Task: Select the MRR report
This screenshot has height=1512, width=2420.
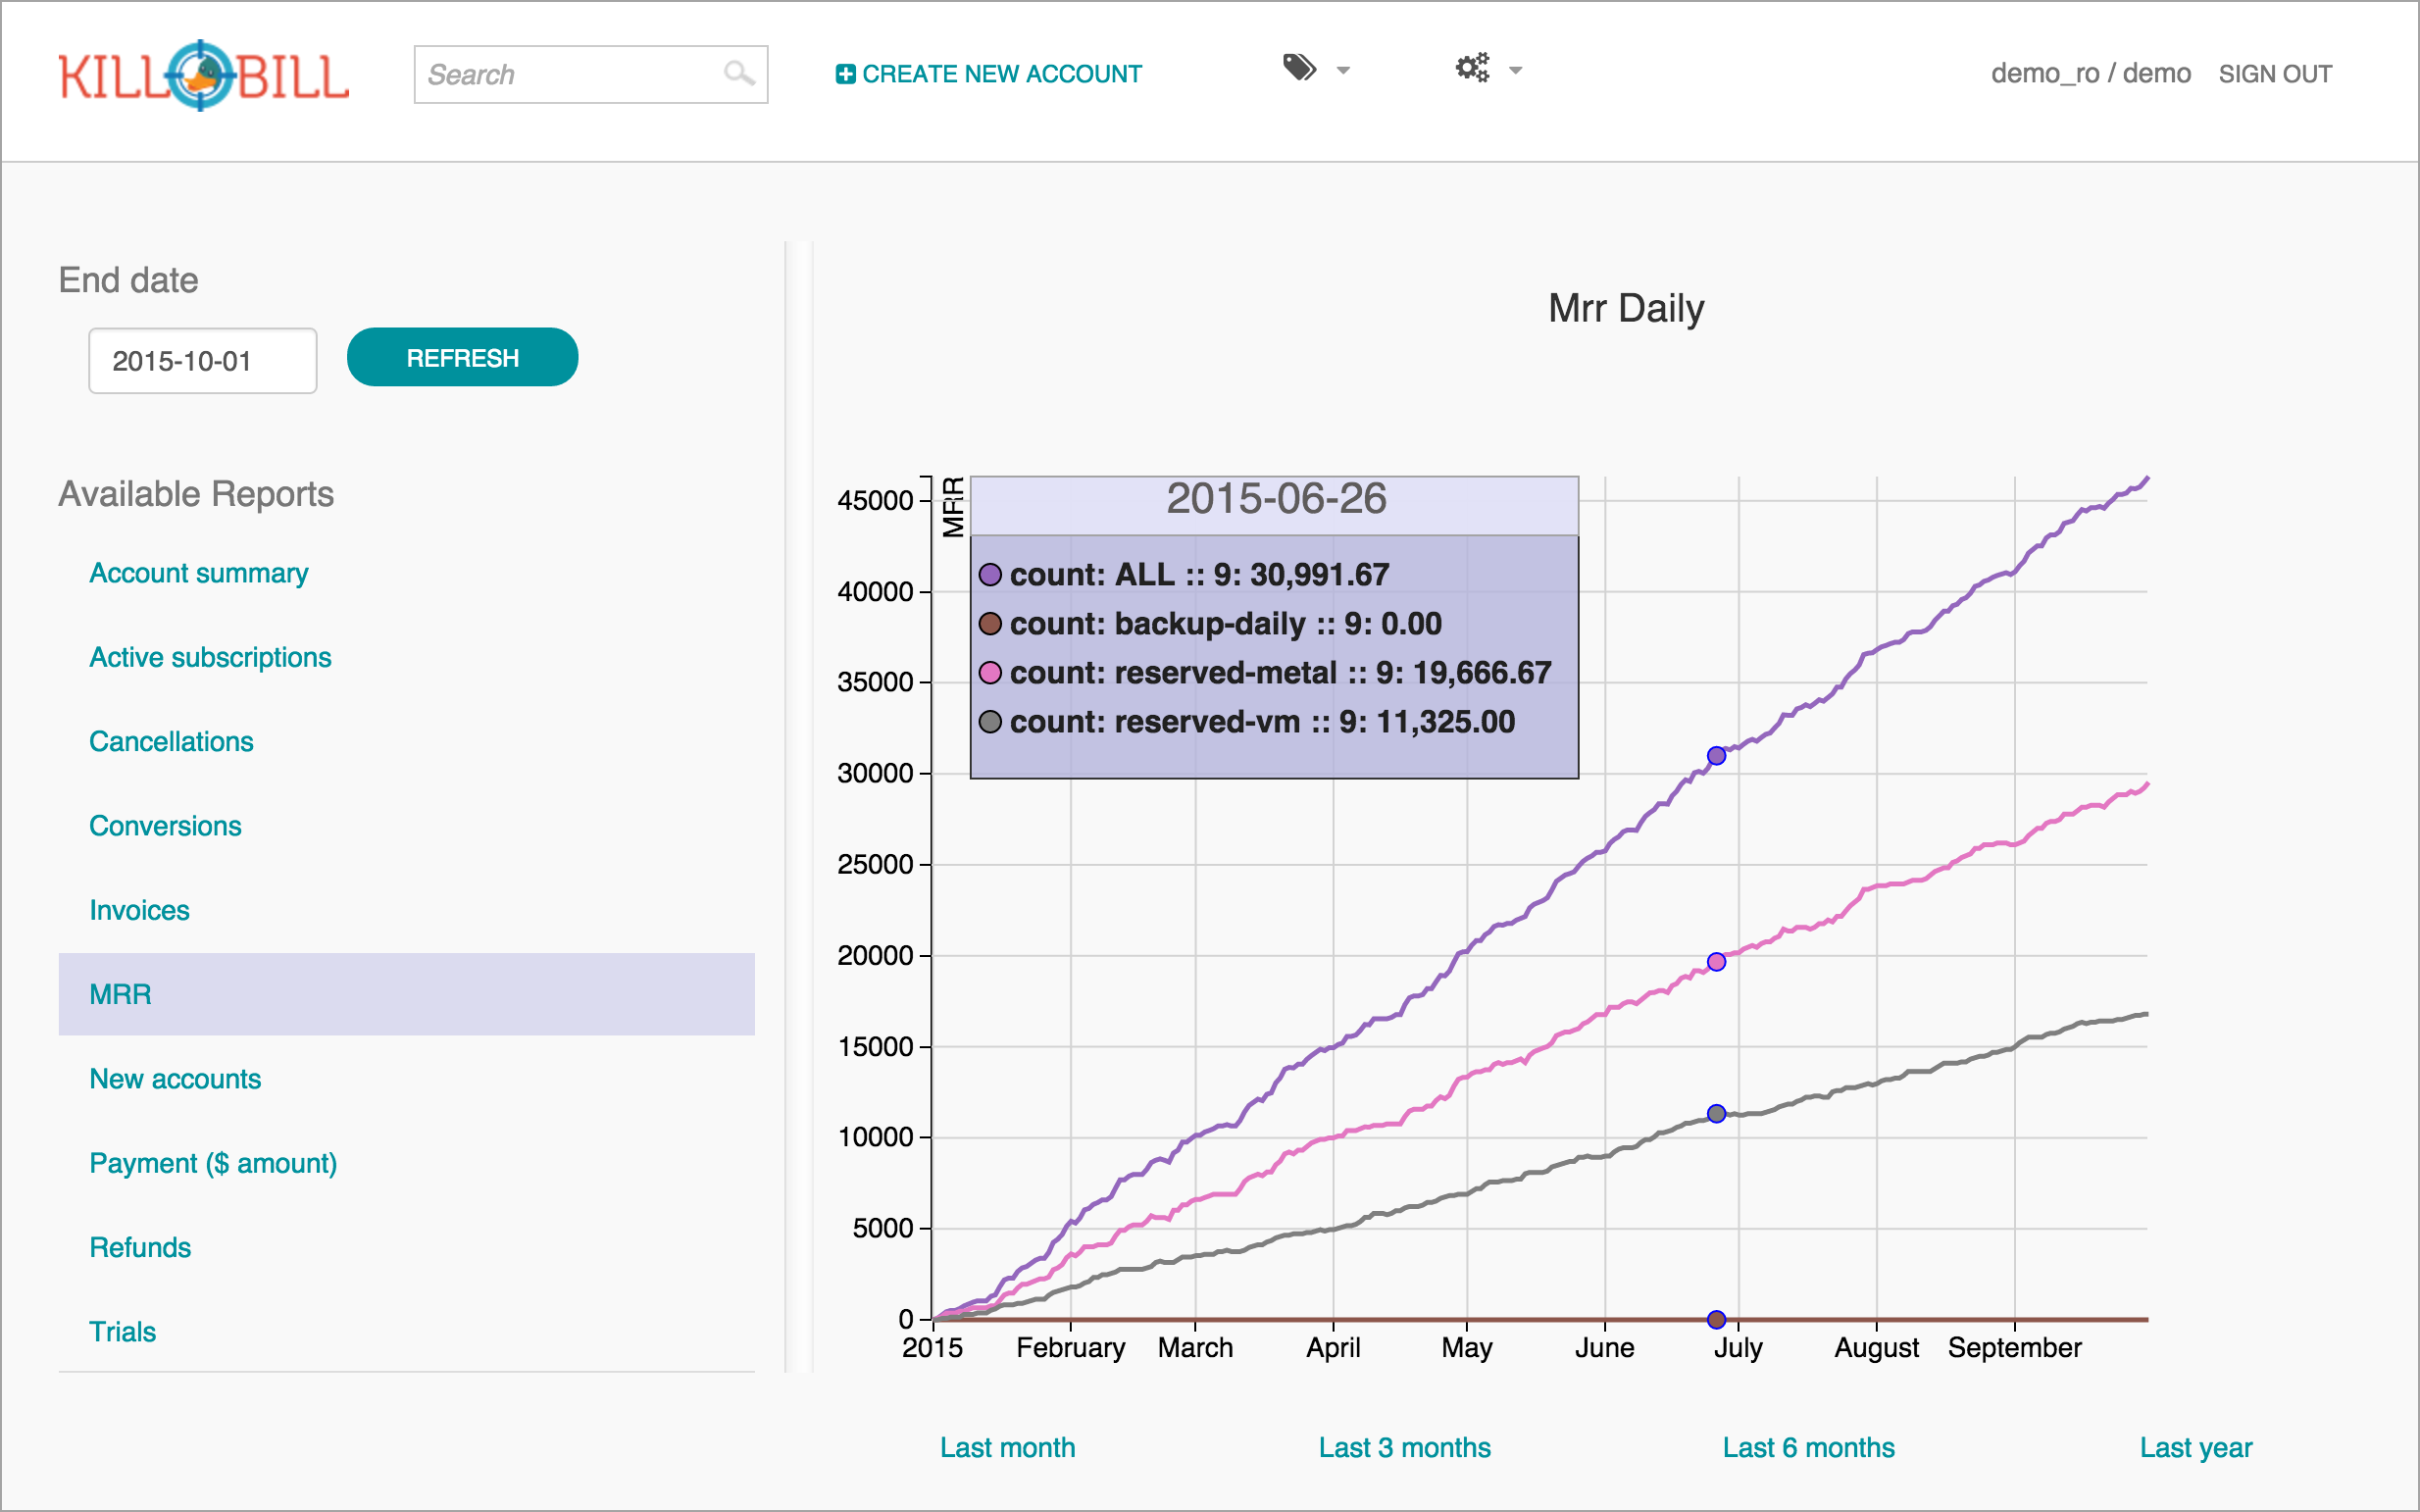Action: click(121, 994)
